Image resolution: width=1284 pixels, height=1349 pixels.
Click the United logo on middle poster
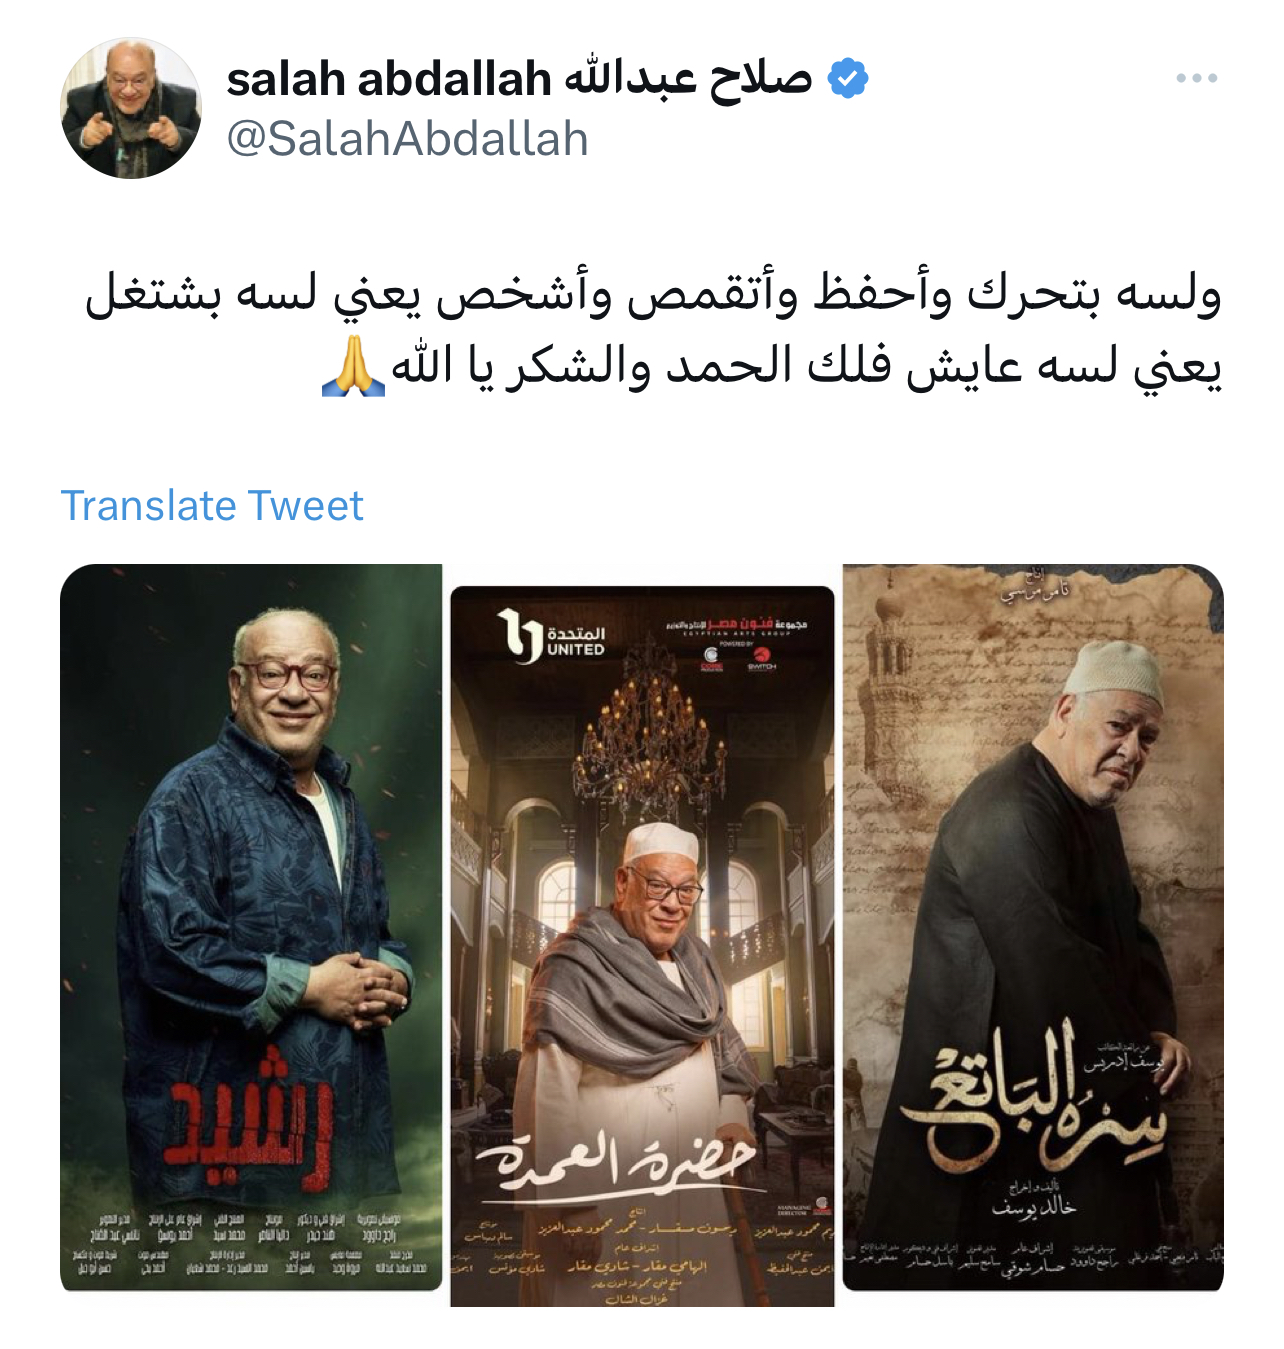click(x=552, y=637)
